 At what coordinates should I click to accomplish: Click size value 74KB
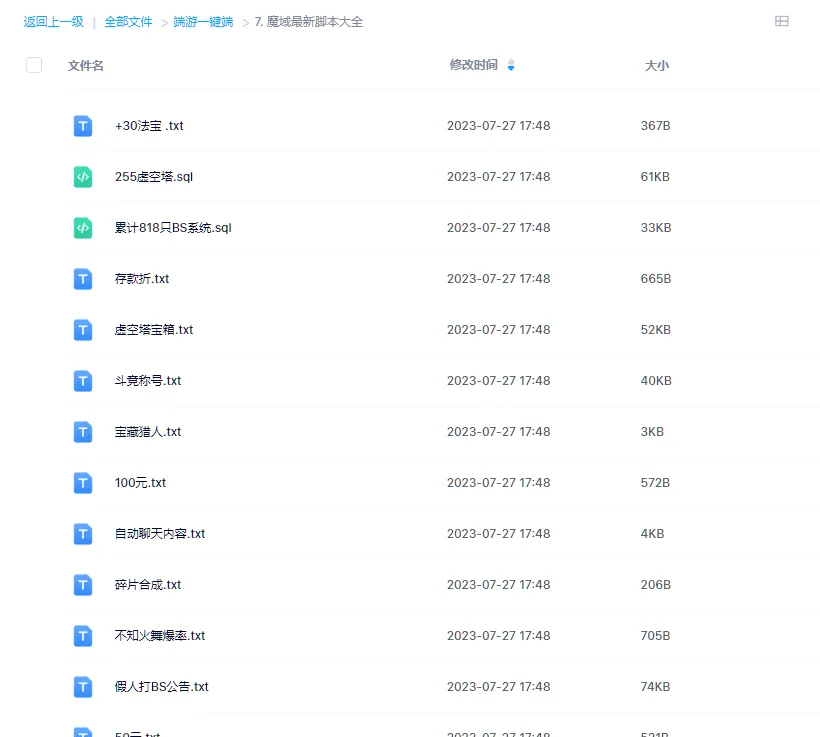[655, 687]
